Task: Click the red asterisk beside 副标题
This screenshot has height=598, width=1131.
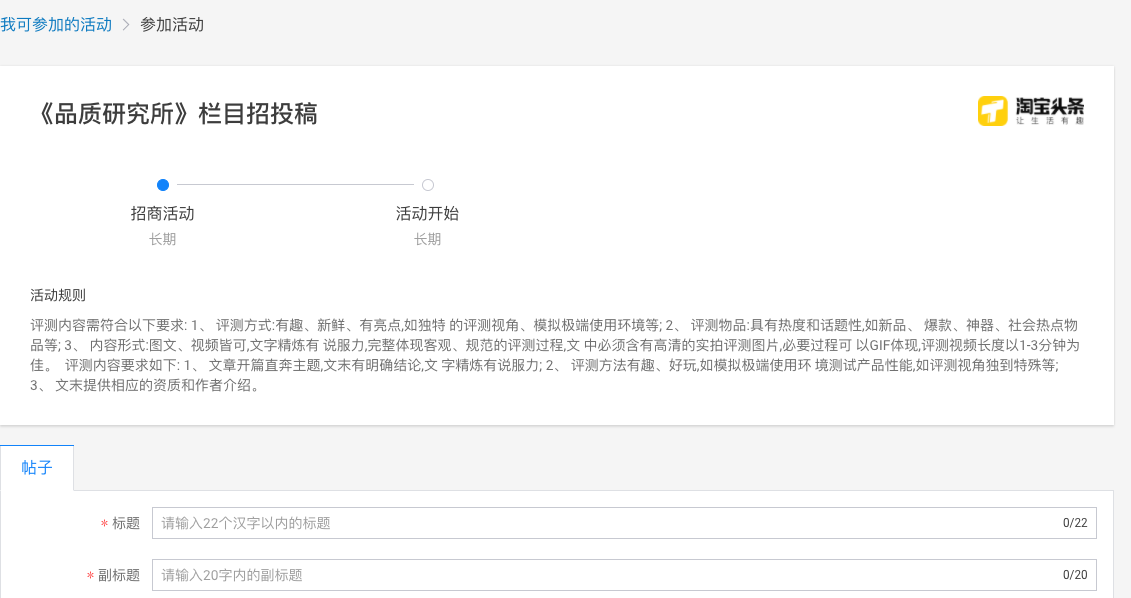Action: coord(88,574)
